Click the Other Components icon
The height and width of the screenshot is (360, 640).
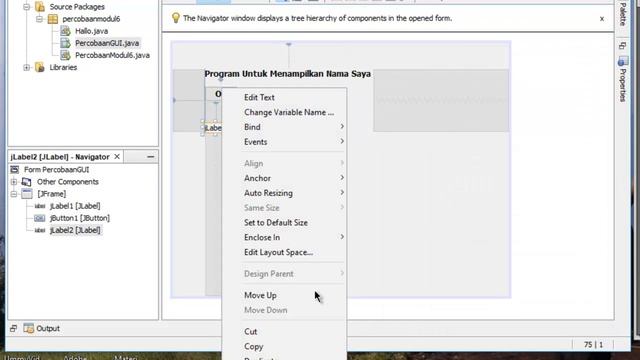(x=27, y=182)
